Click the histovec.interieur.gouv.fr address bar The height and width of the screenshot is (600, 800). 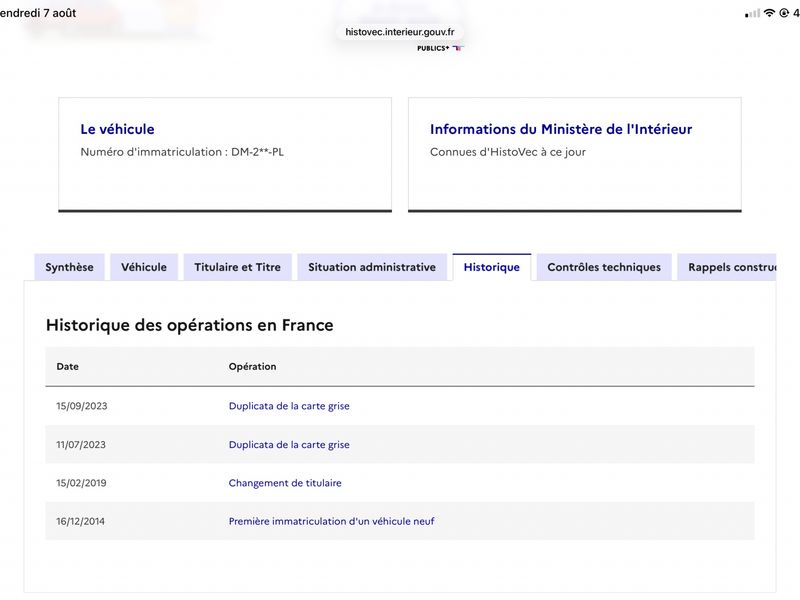tap(399, 32)
